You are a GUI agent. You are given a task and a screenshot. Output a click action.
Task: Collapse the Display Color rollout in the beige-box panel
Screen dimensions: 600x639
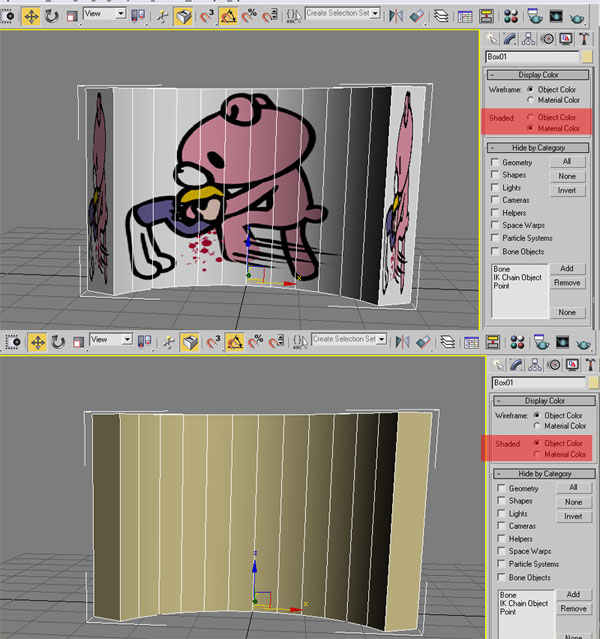click(x=545, y=401)
